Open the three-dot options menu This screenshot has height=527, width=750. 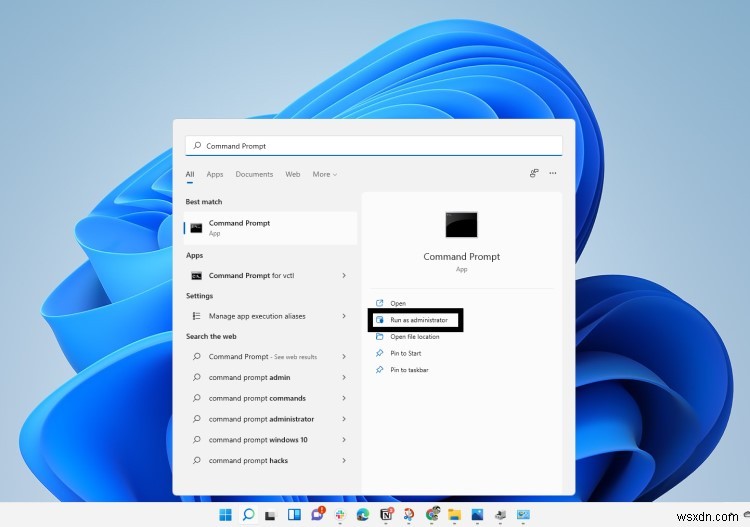[553, 173]
